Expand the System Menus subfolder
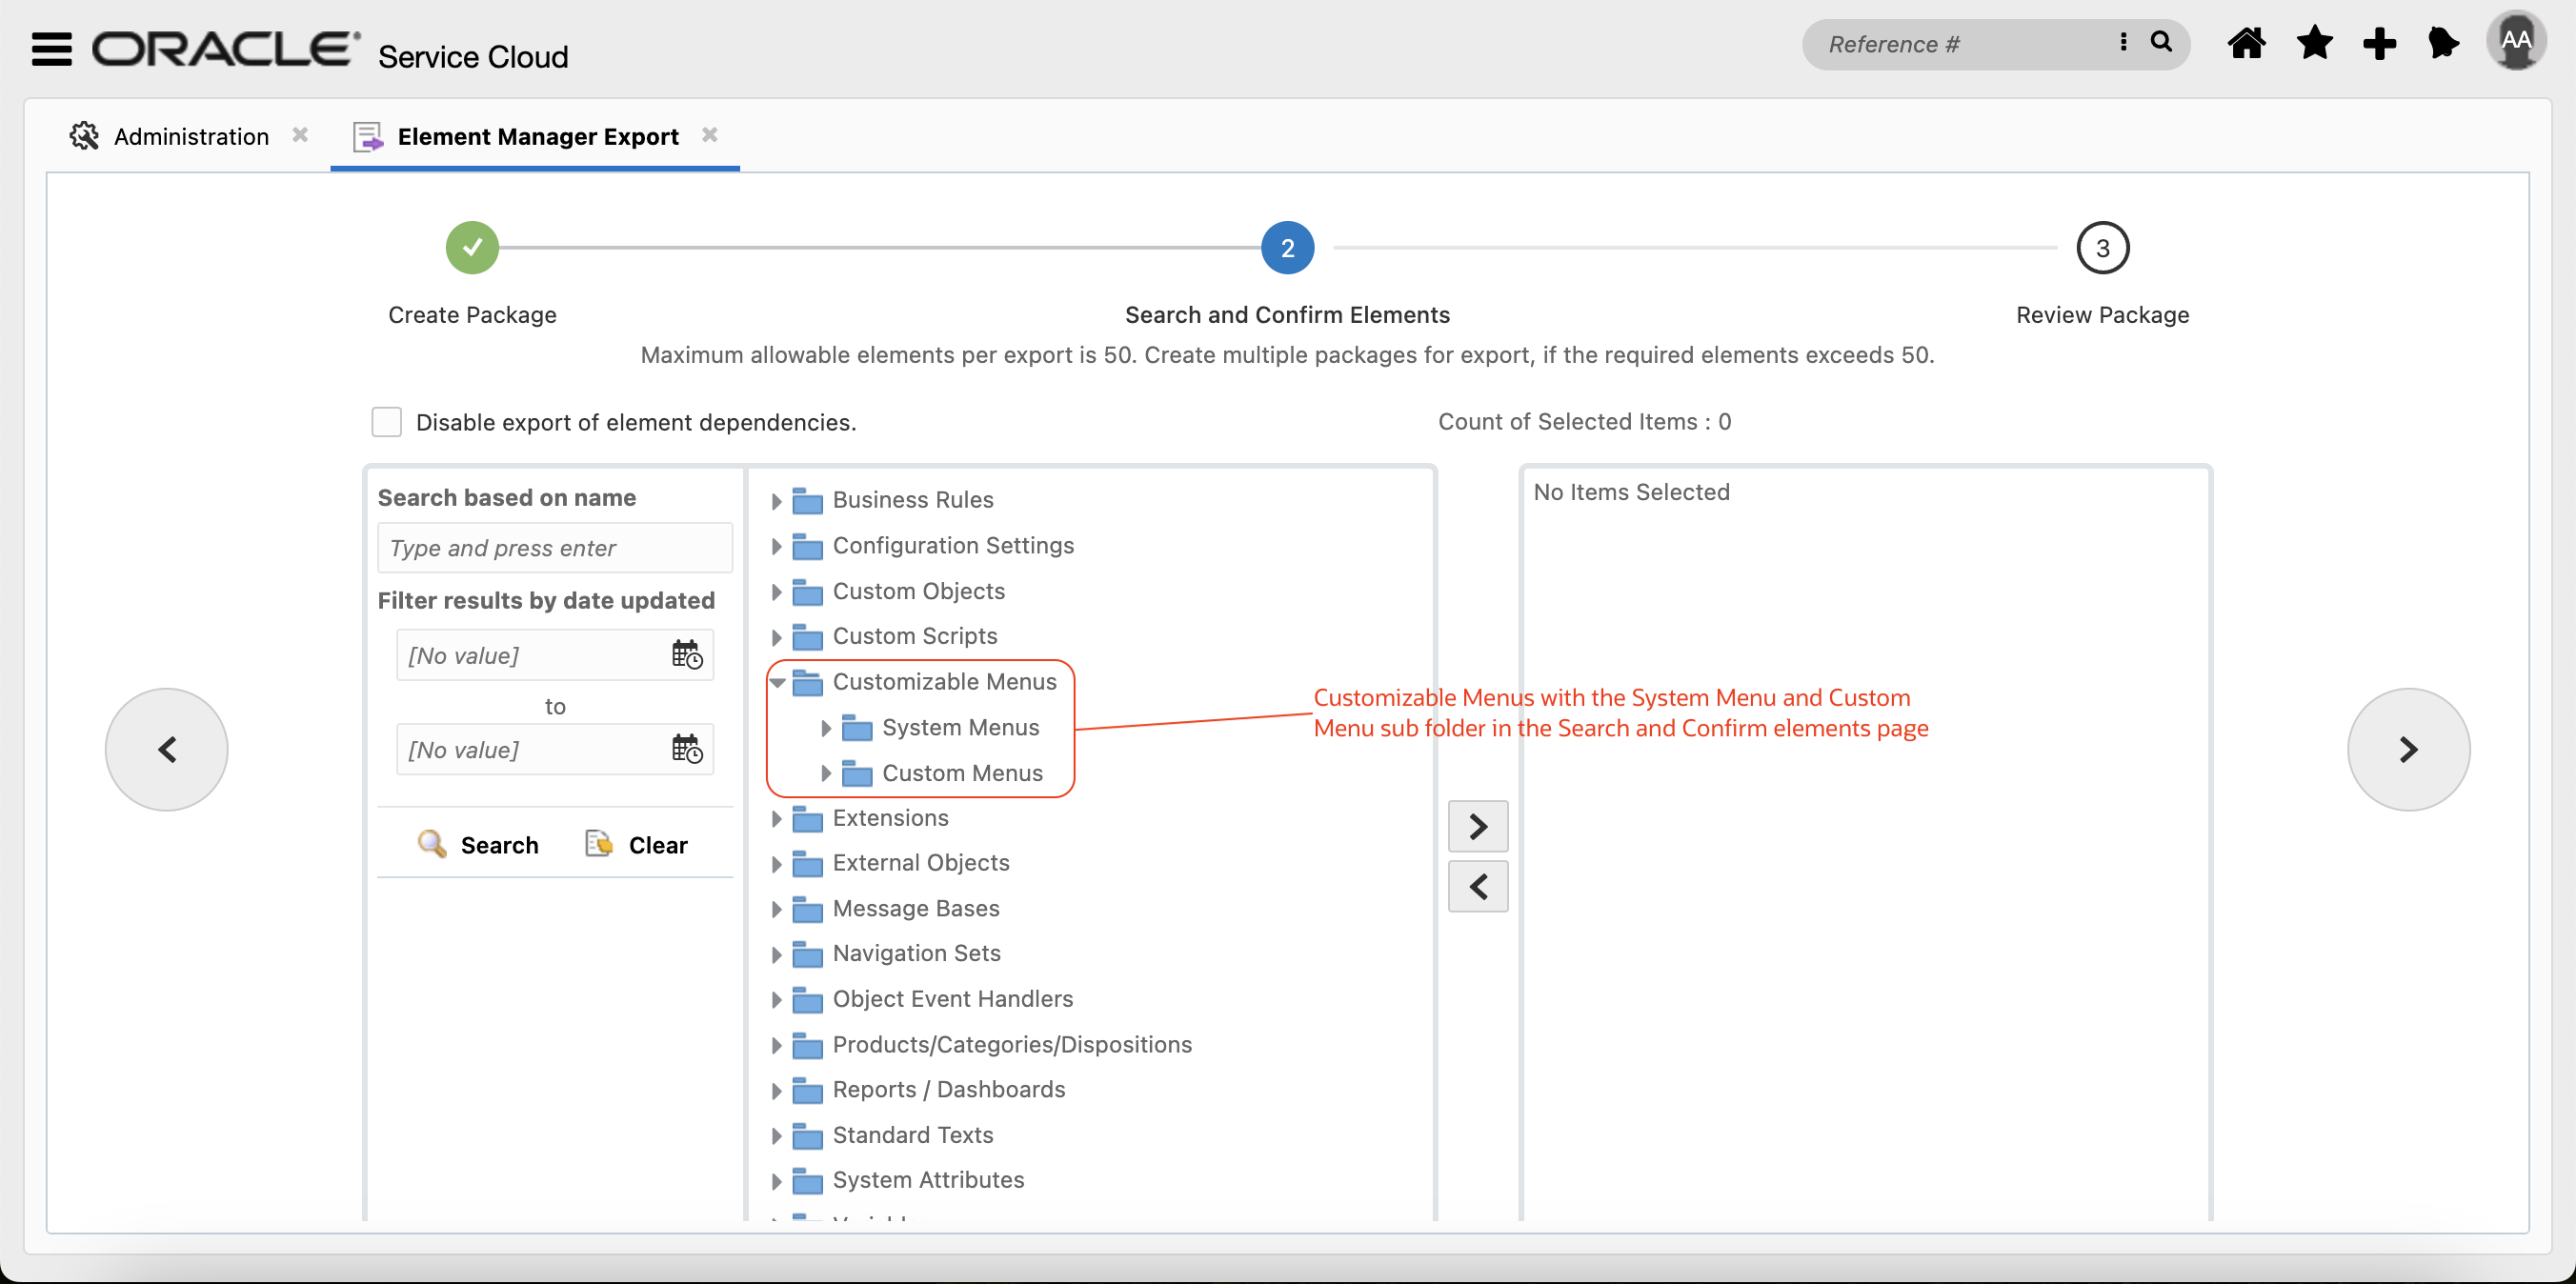The height and width of the screenshot is (1284, 2576). coord(826,728)
